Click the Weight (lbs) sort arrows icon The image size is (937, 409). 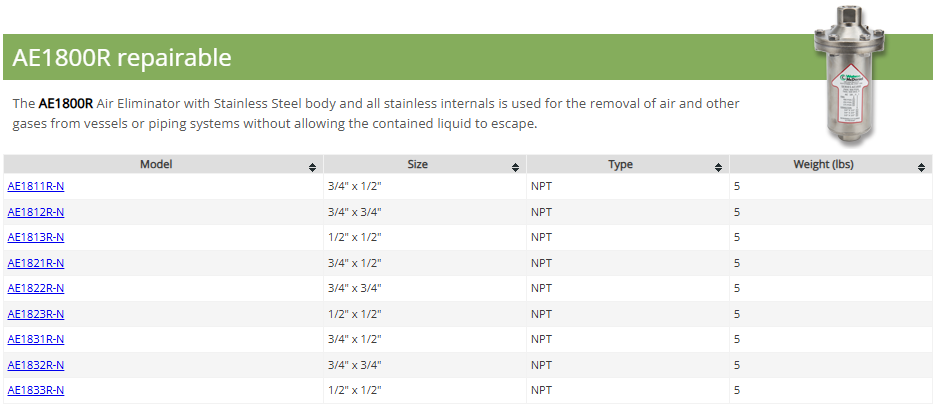point(922,167)
